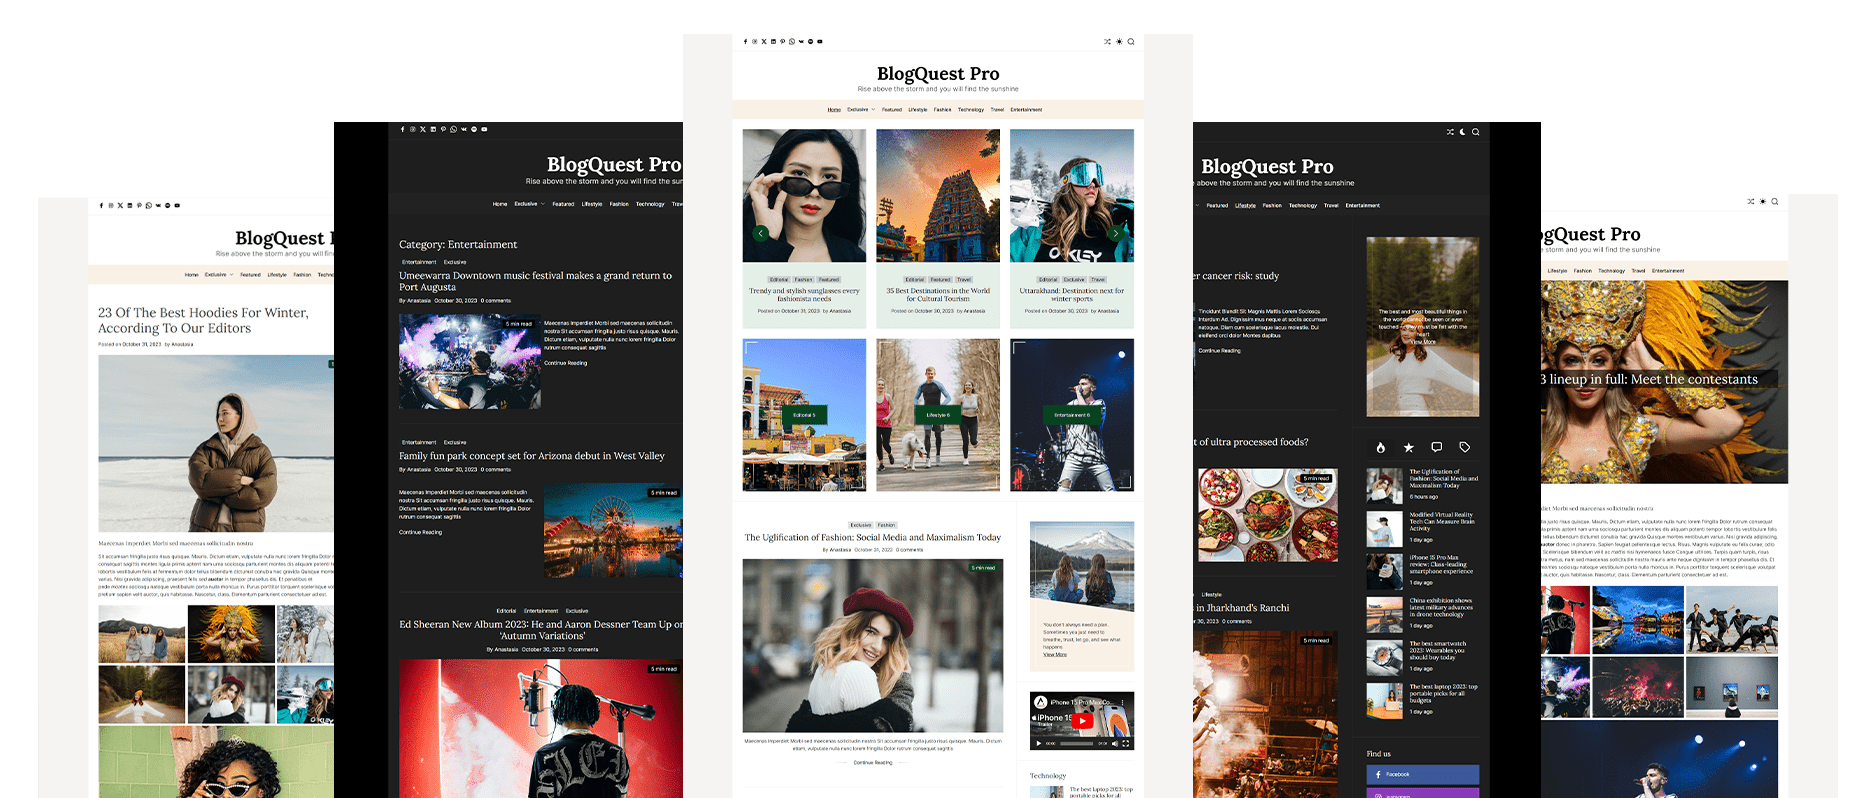
Task: Click WhatsApp icon in left dark Entertainment page
Action: point(453,129)
